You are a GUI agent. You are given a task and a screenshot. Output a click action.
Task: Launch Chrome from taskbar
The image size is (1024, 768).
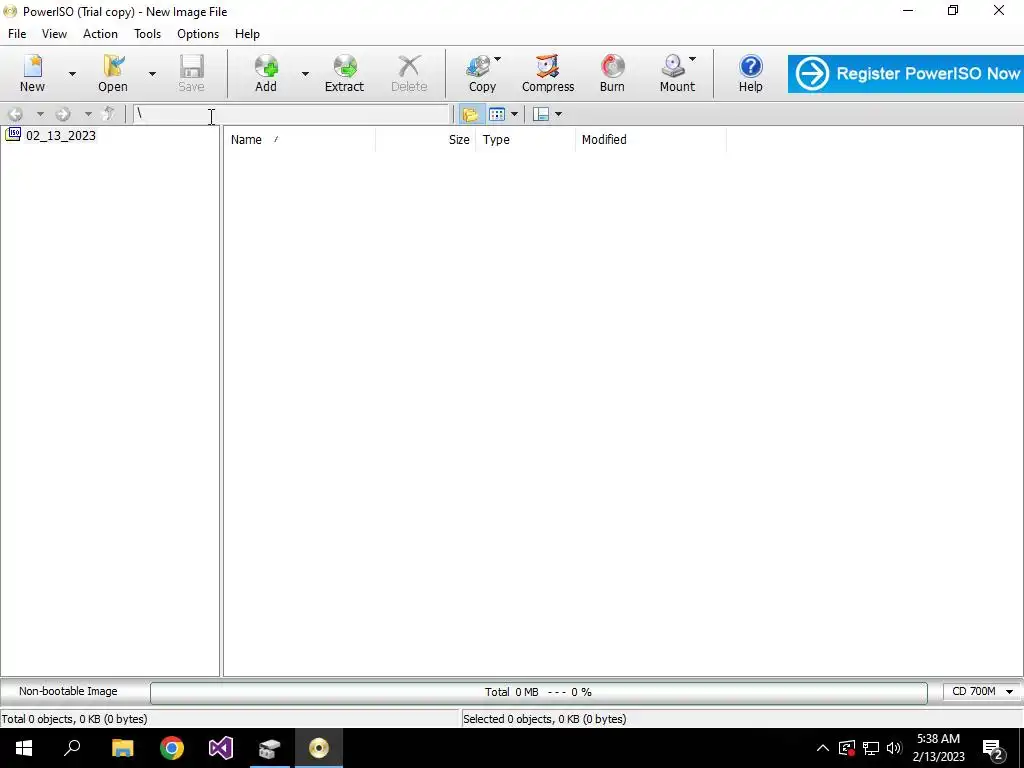(172, 748)
